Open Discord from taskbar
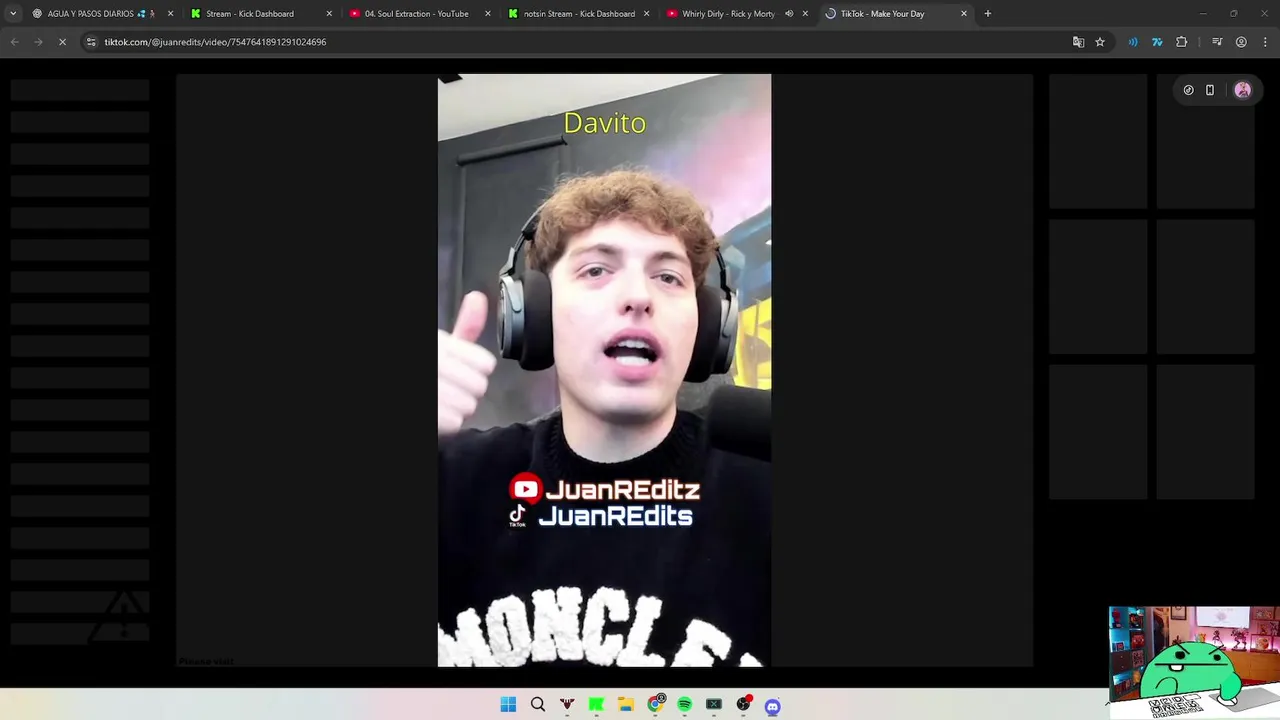This screenshot has height=720, width=1280. click(x=772, y=706)
